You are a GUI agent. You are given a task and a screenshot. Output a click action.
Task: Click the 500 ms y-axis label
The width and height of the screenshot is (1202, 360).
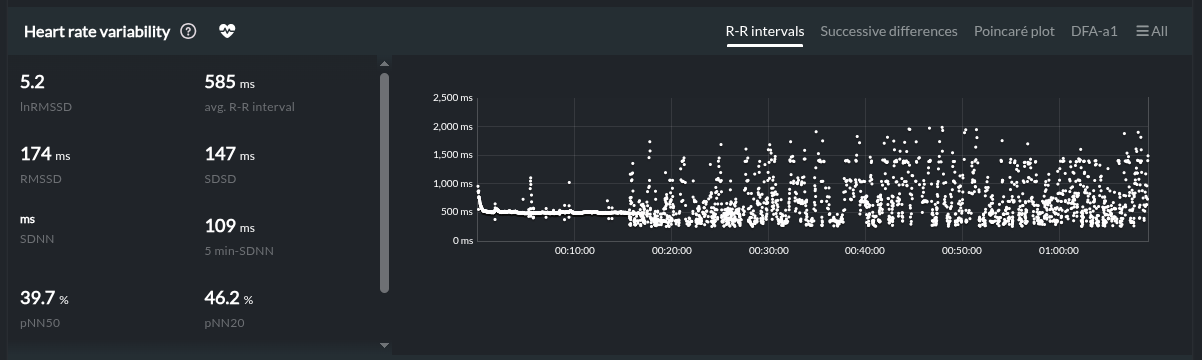click(457, 212)
